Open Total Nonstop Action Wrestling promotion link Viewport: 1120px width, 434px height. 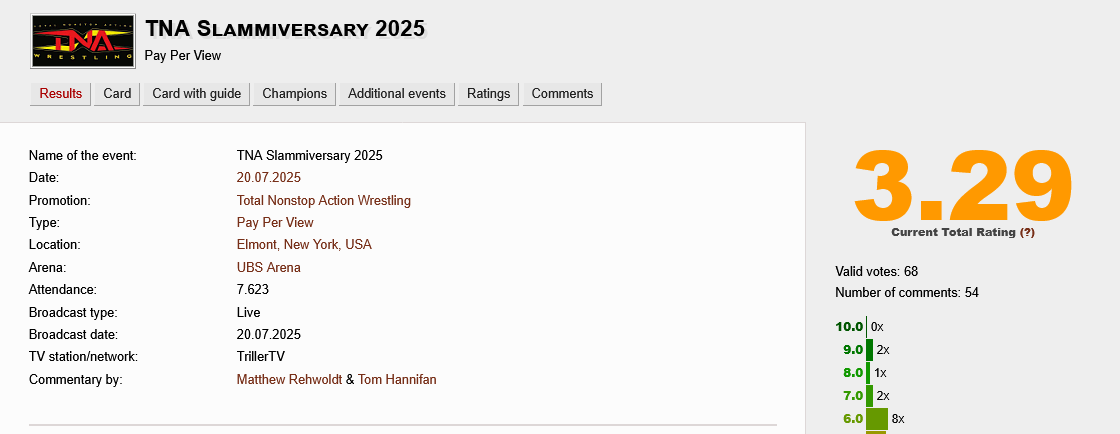(x=323, y=200)
